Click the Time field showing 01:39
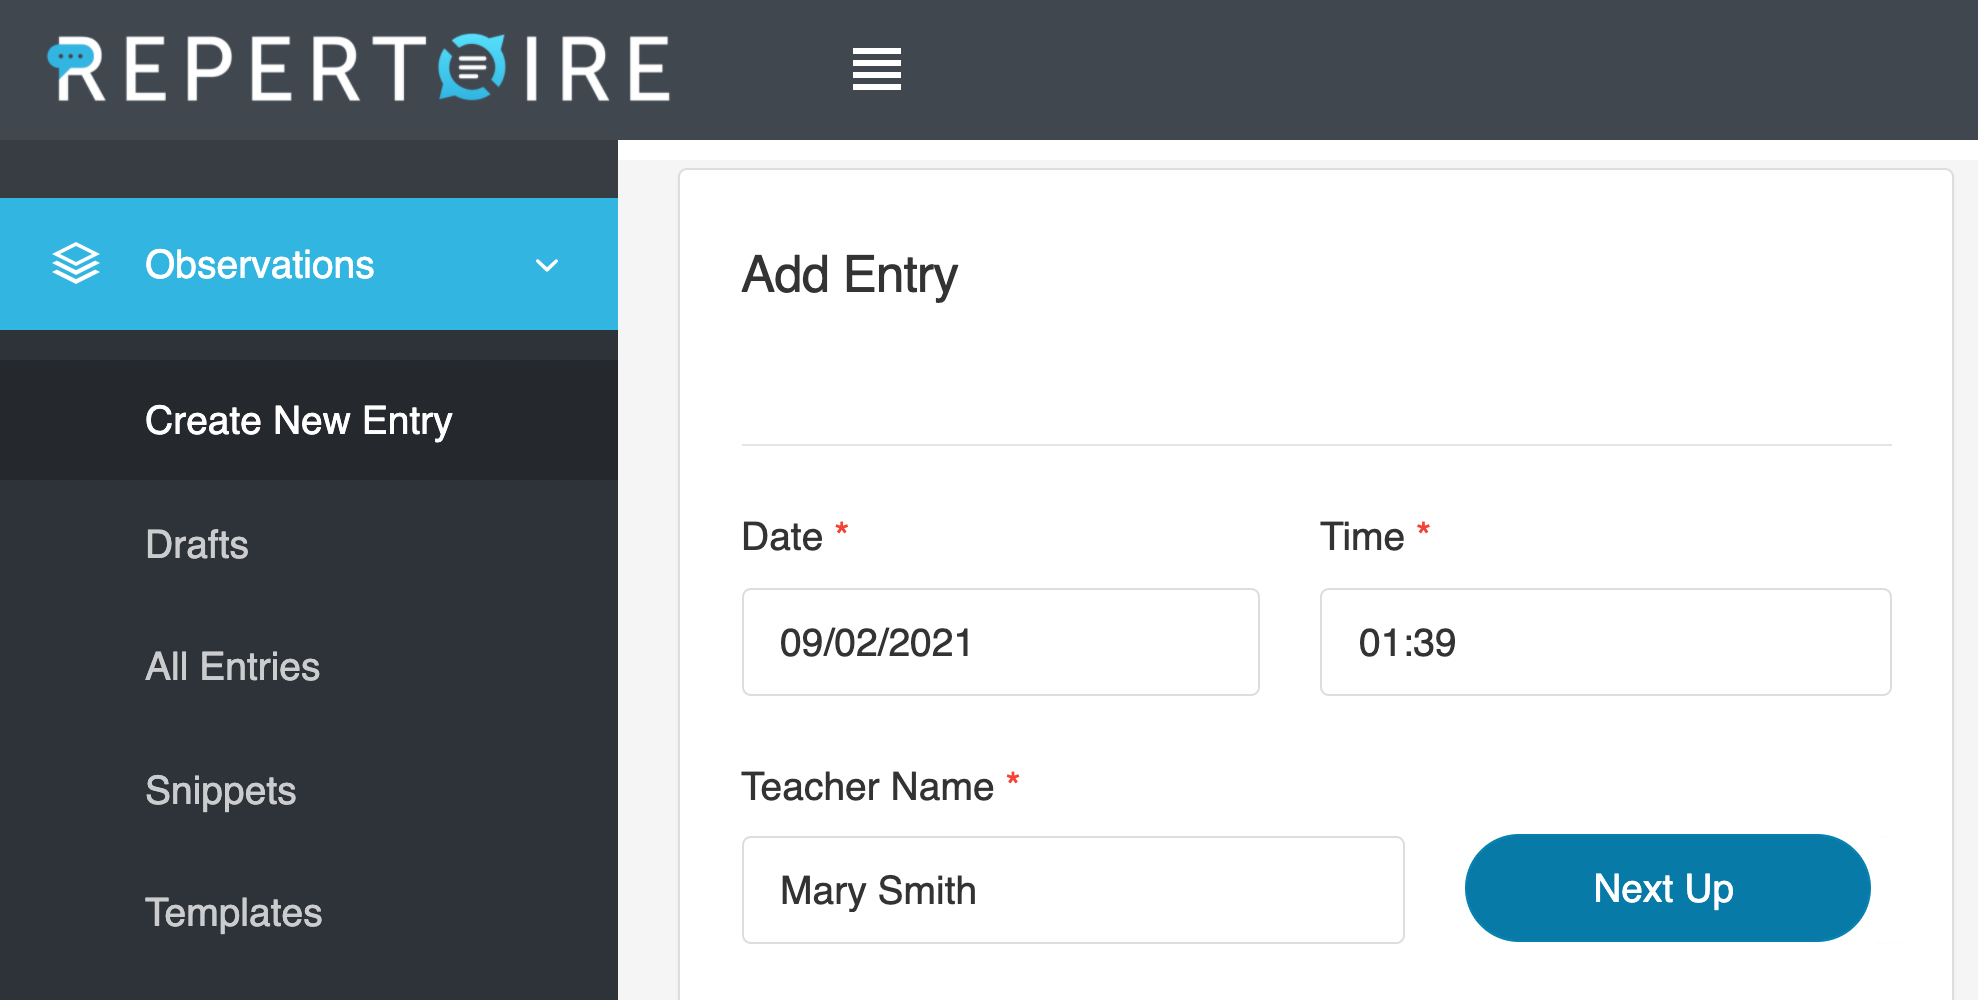Screen dimensions: 1978x1000 tap(1605, 642)
